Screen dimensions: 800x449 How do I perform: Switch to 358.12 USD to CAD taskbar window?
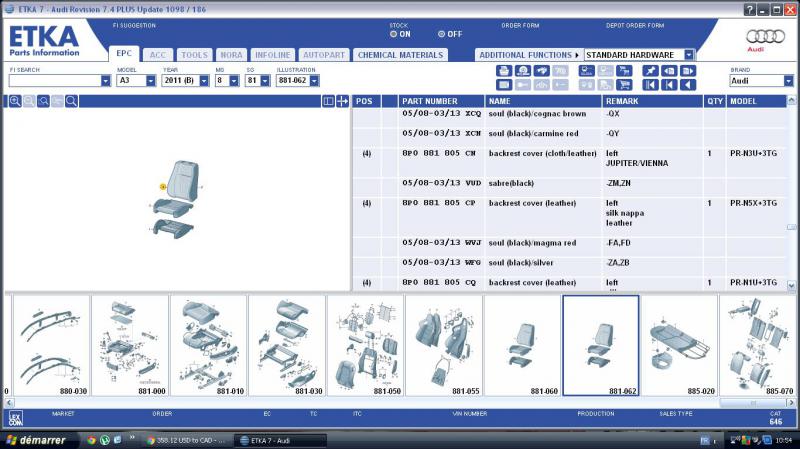(x=187, y=440)
